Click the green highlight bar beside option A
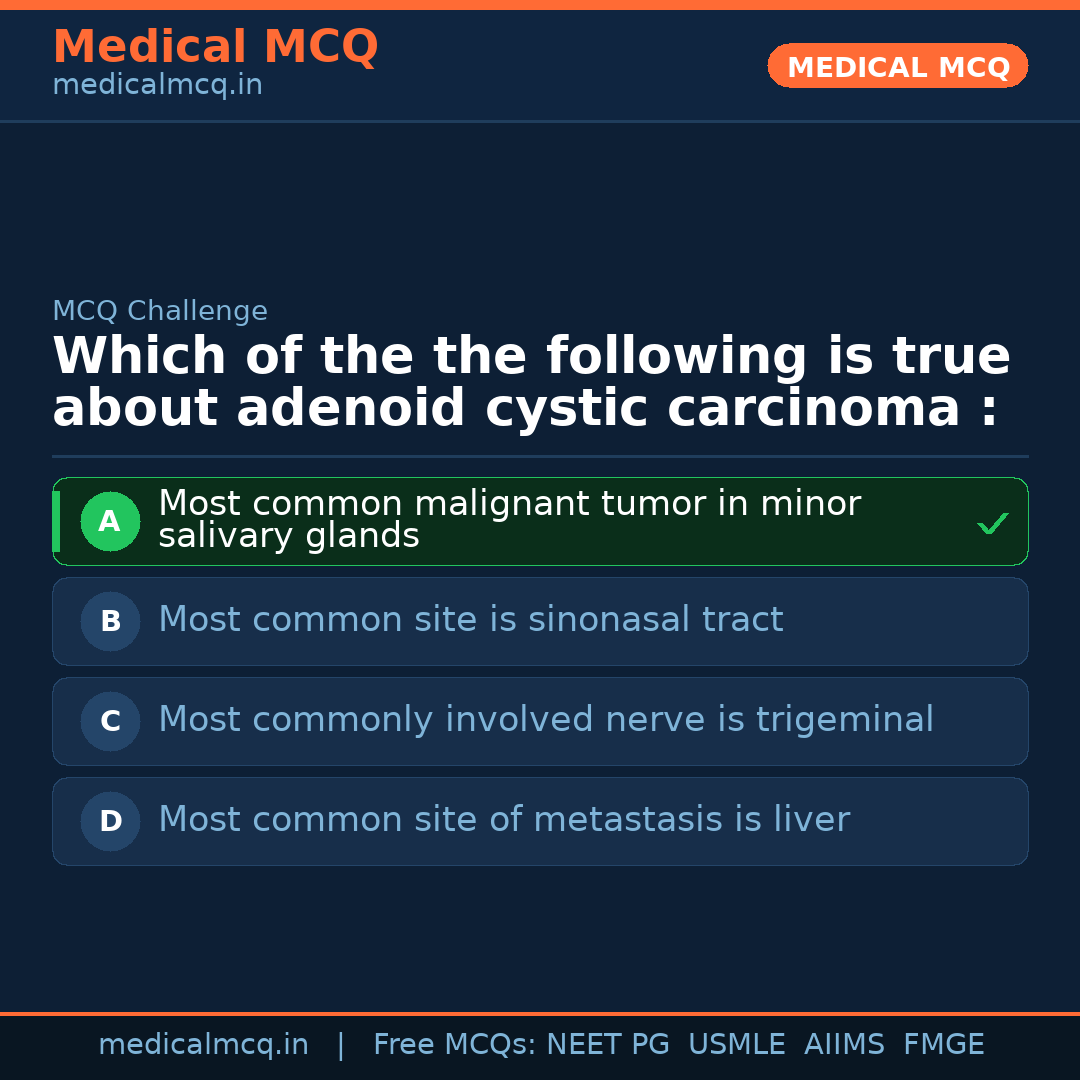 coord(55,521)
